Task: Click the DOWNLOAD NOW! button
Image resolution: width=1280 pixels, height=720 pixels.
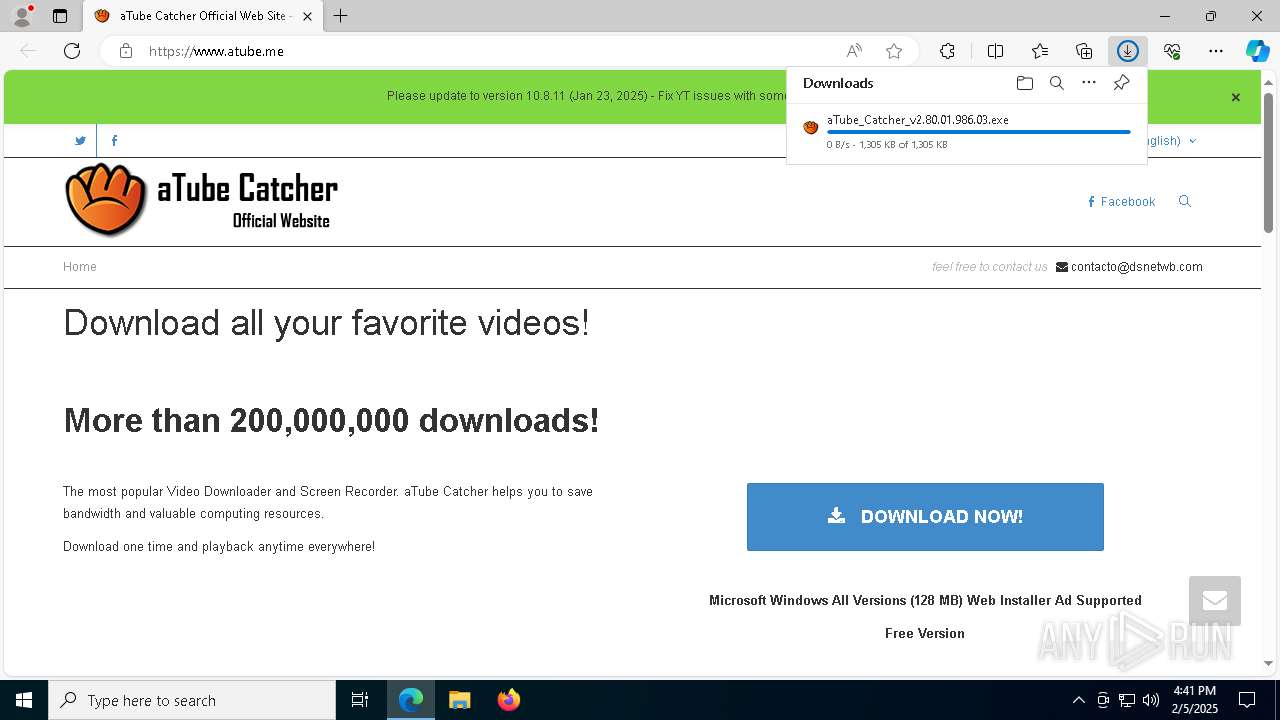Action: click(925, 517)
